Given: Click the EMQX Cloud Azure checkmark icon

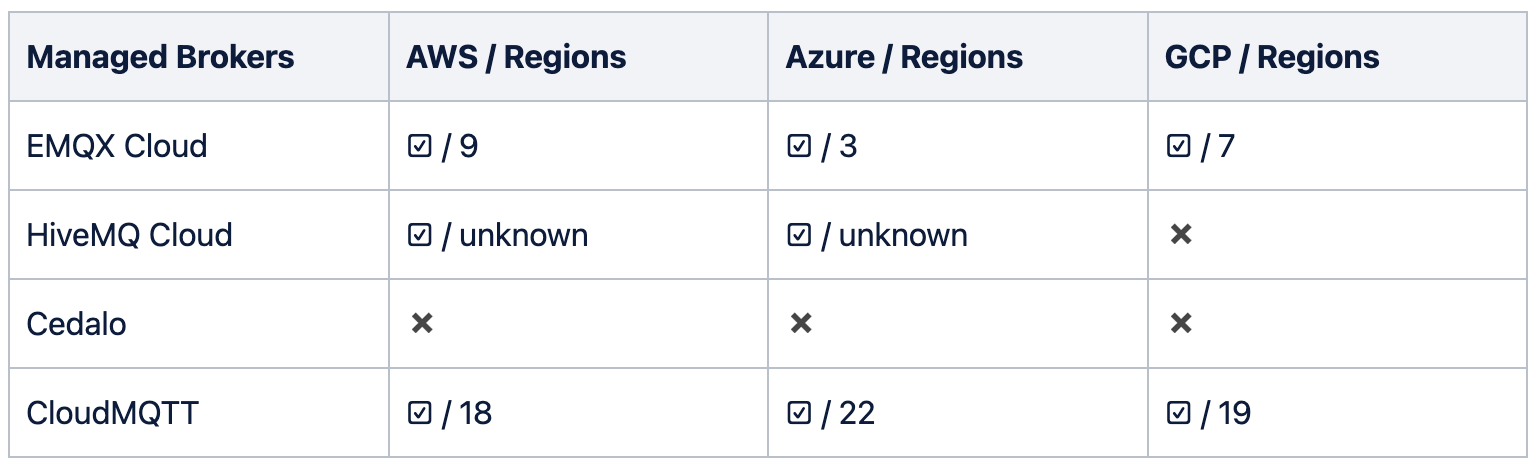Looking at the screenshot, I should coord(799,147).
